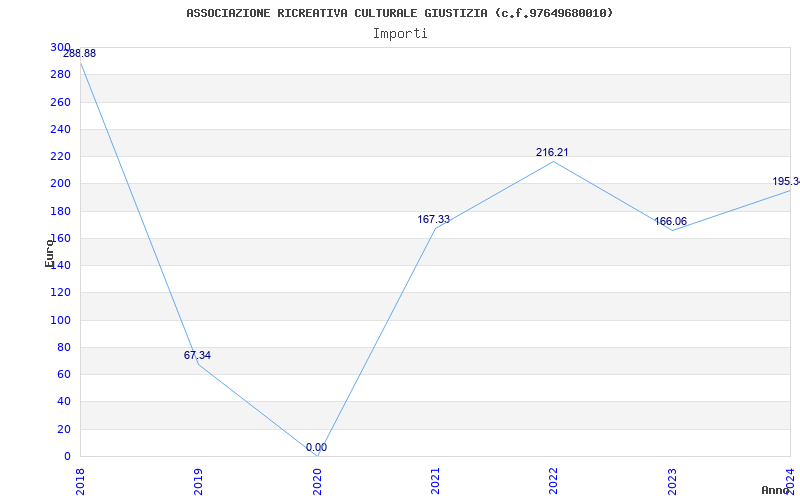Click the Anno x-axis title
800x500 pixels.
(x=776, y=490)
